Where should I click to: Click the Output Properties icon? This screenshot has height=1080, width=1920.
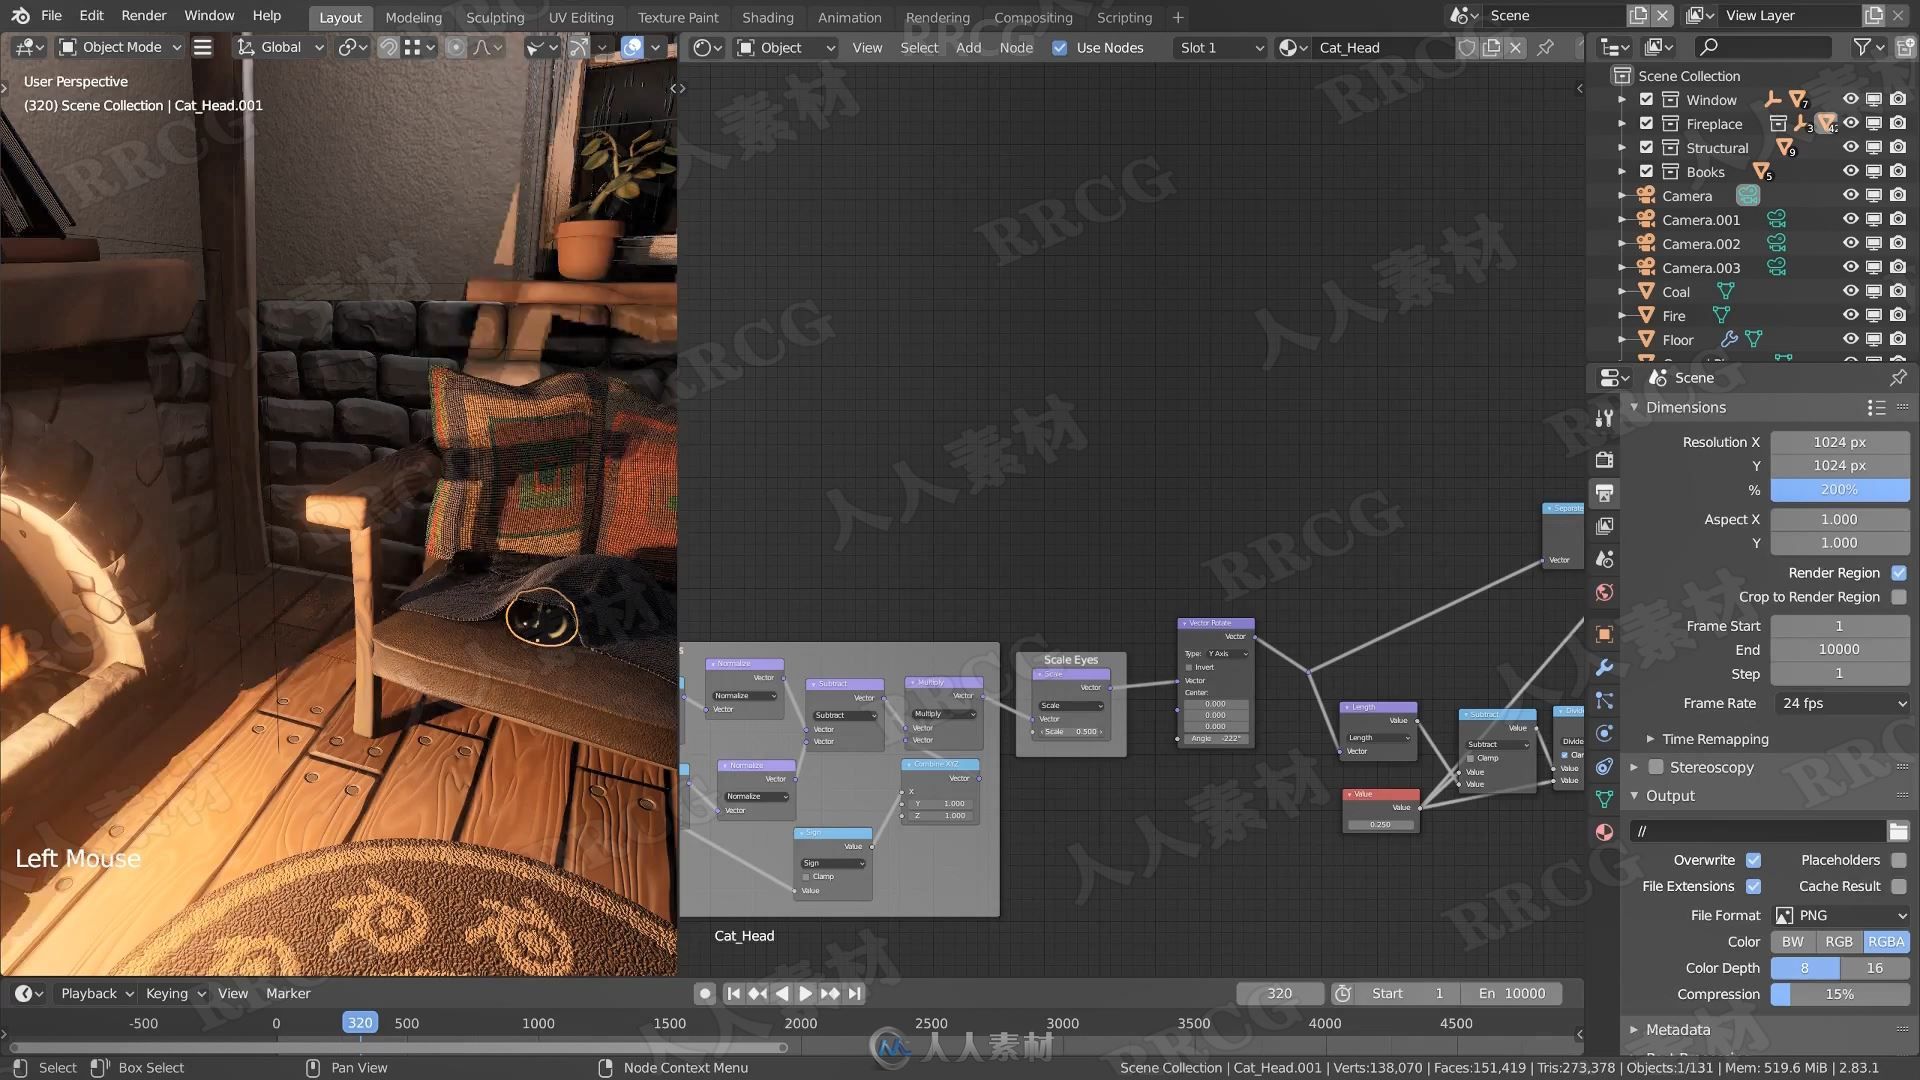point(1605,493)
